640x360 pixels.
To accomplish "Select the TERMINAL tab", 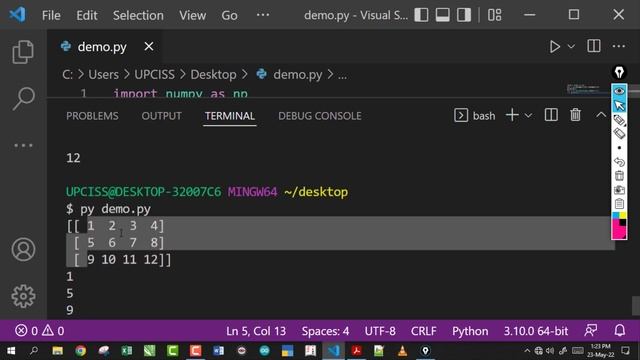I will pos(230,116).
